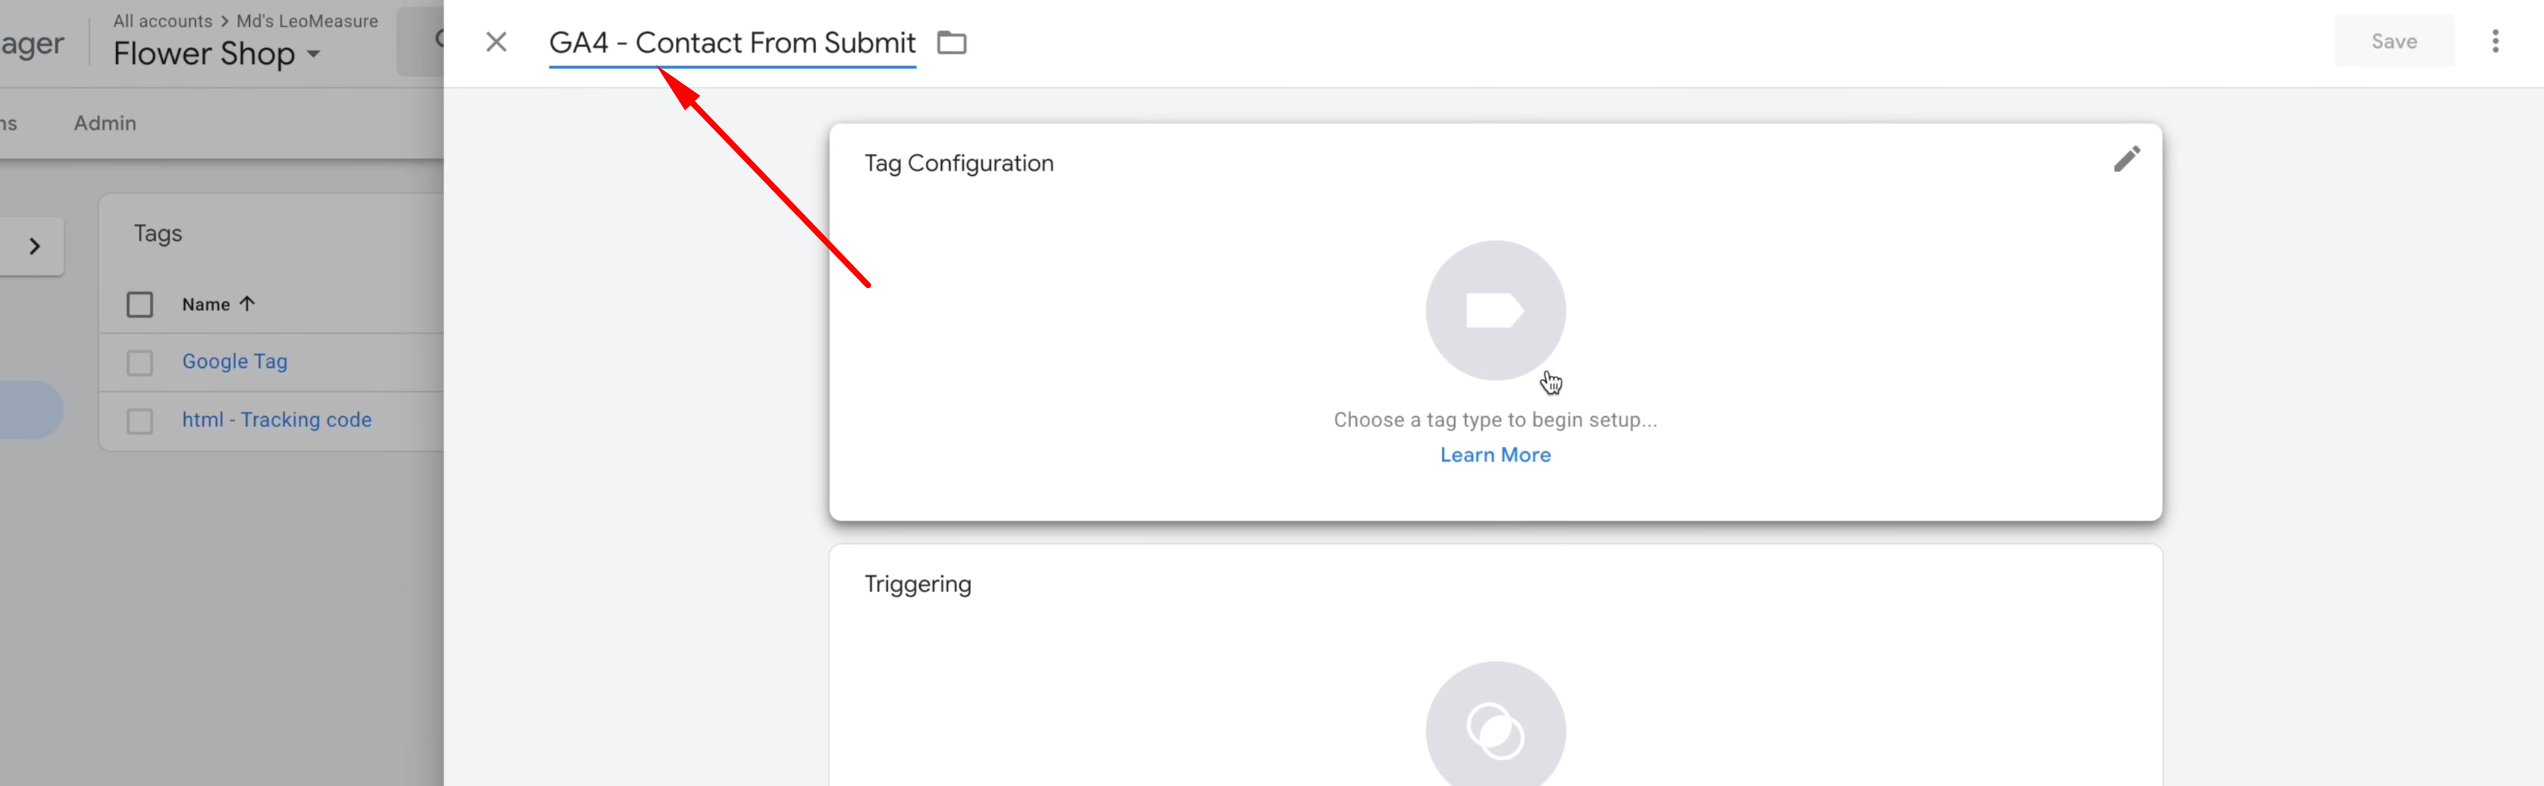Open the Learn More link
This screenshot has width=2544, height=786.
[x=1494, y=455]
